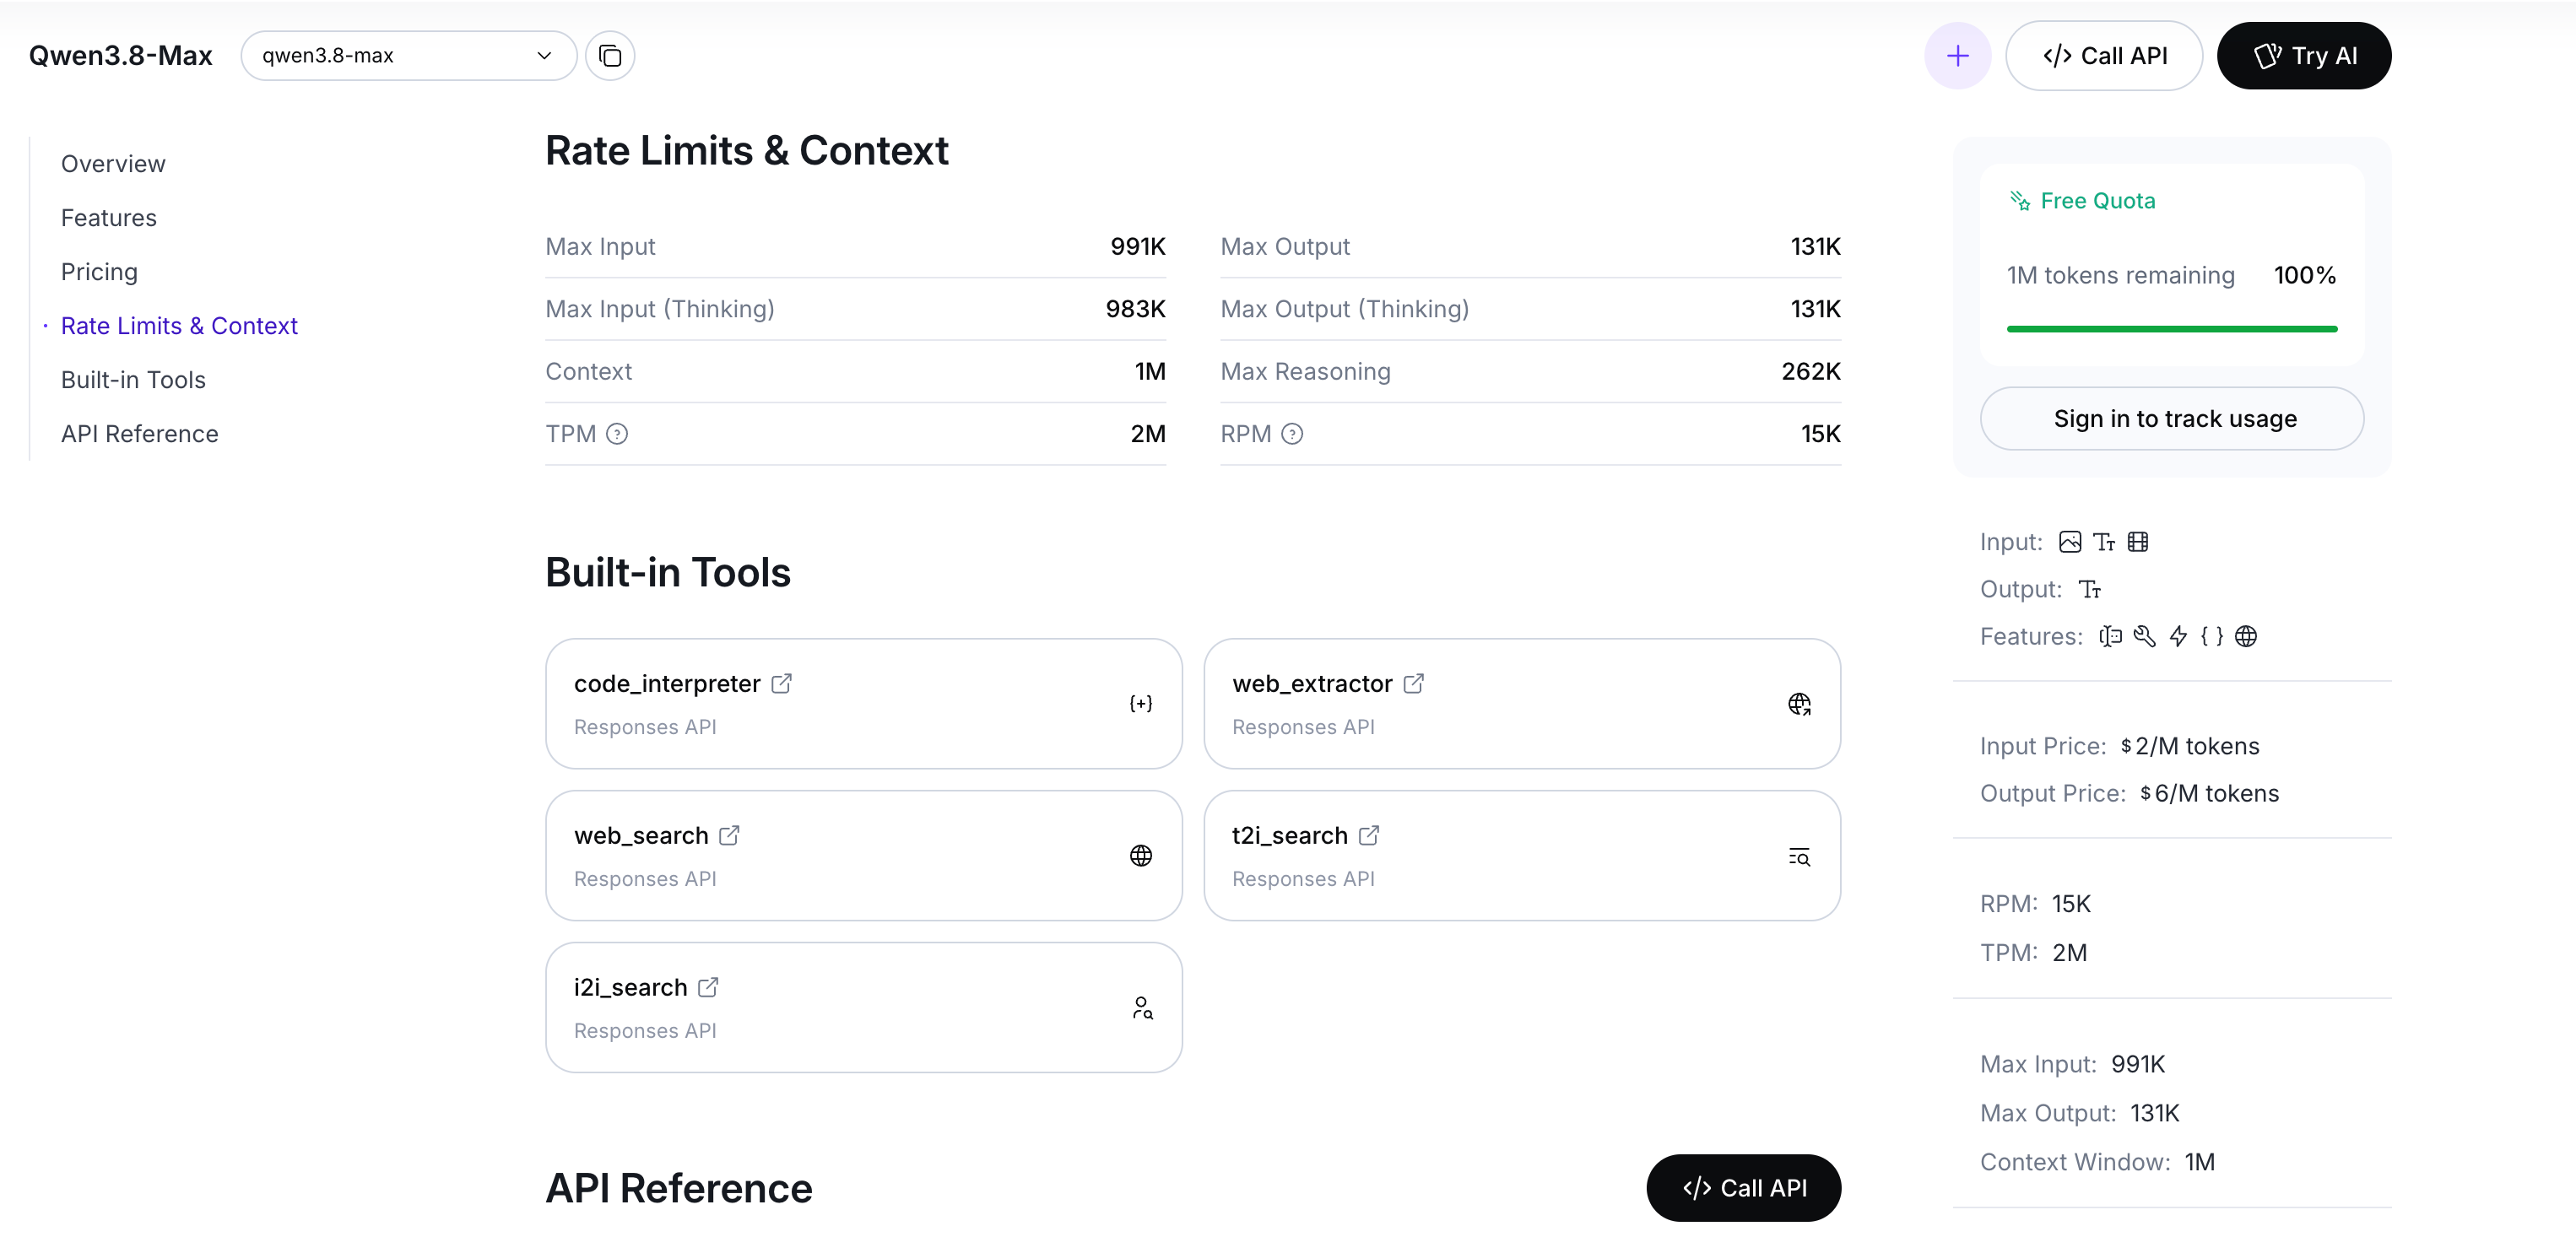Click the Input Price $2/M tokens text

tap(2119, 747)
